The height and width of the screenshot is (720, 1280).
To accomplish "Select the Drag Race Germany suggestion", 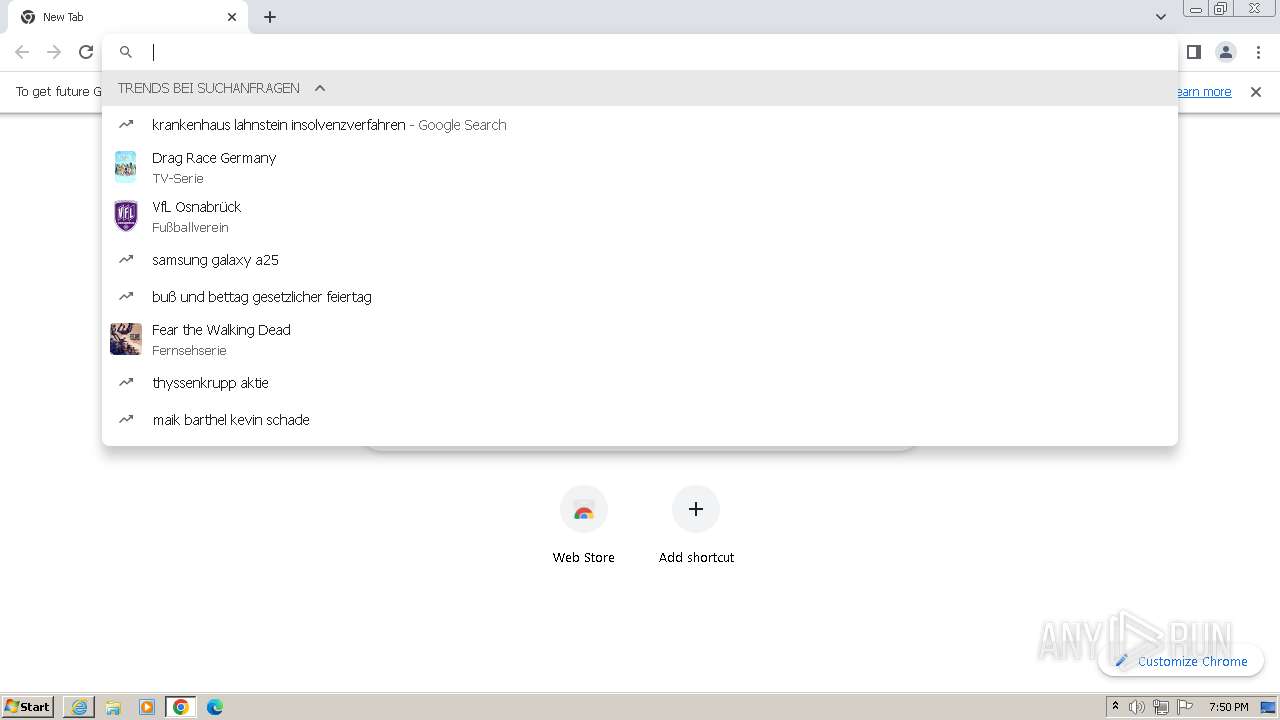I will 640,167.
